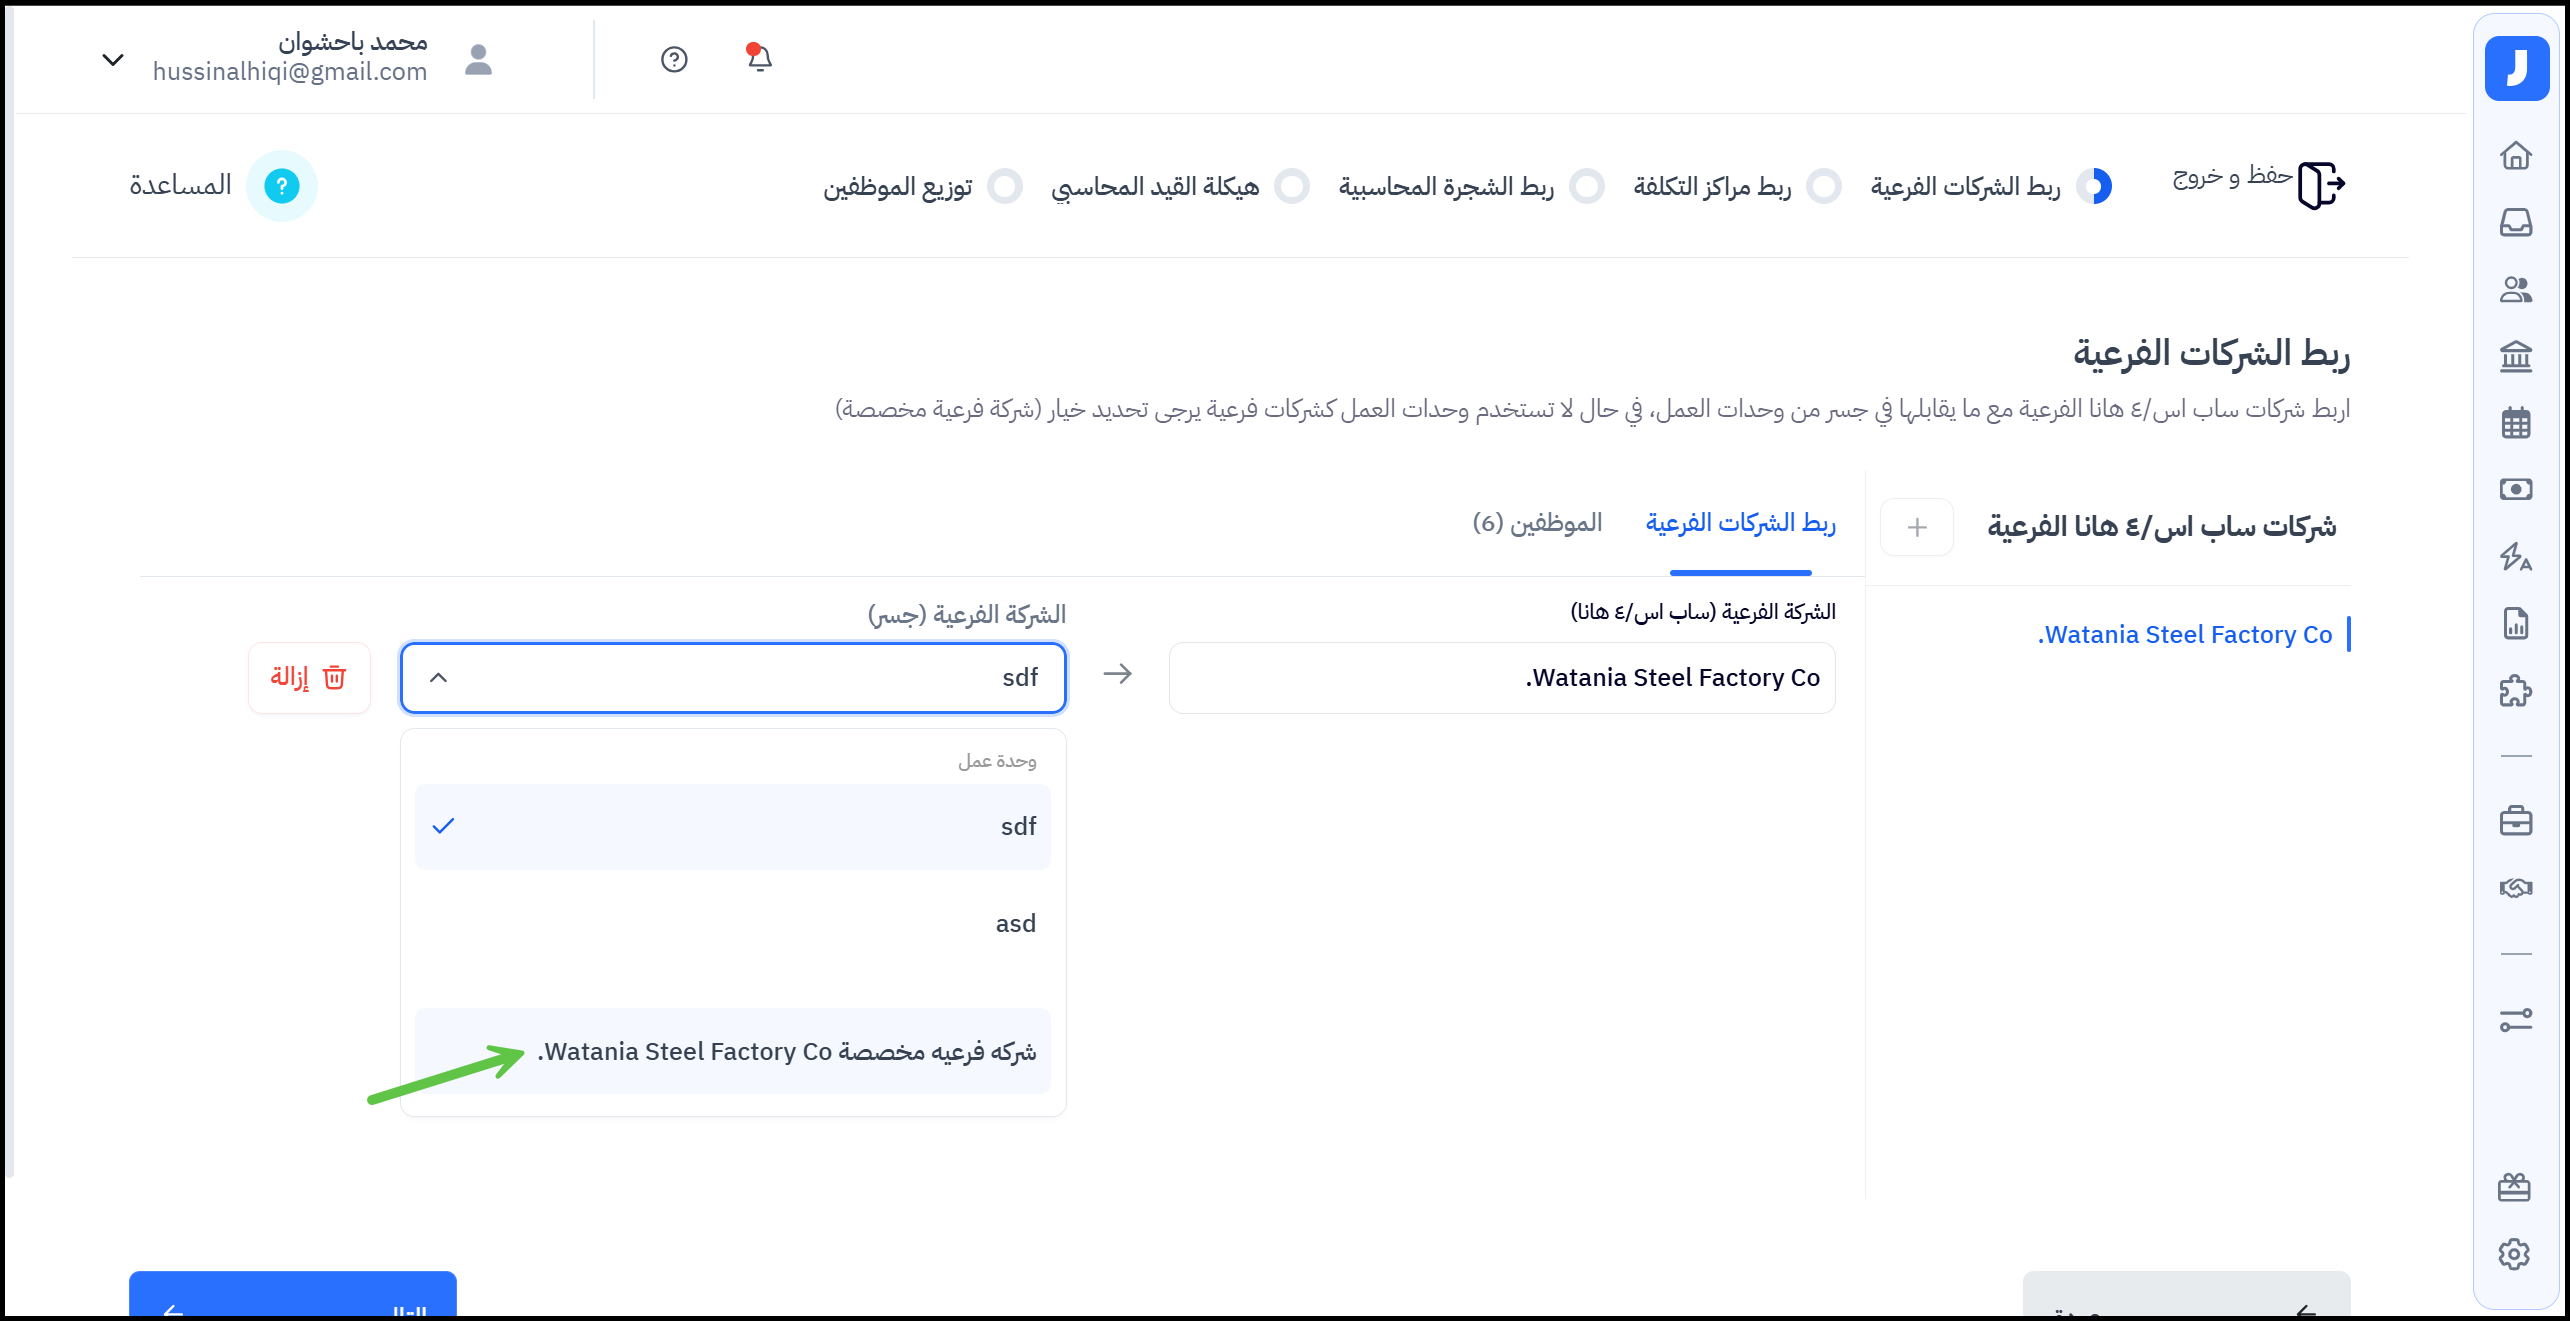Select the ربط مراكز التكلفة step radio
Image resolution: width=2570 pixels, height=1321 pixels.
1824,187
